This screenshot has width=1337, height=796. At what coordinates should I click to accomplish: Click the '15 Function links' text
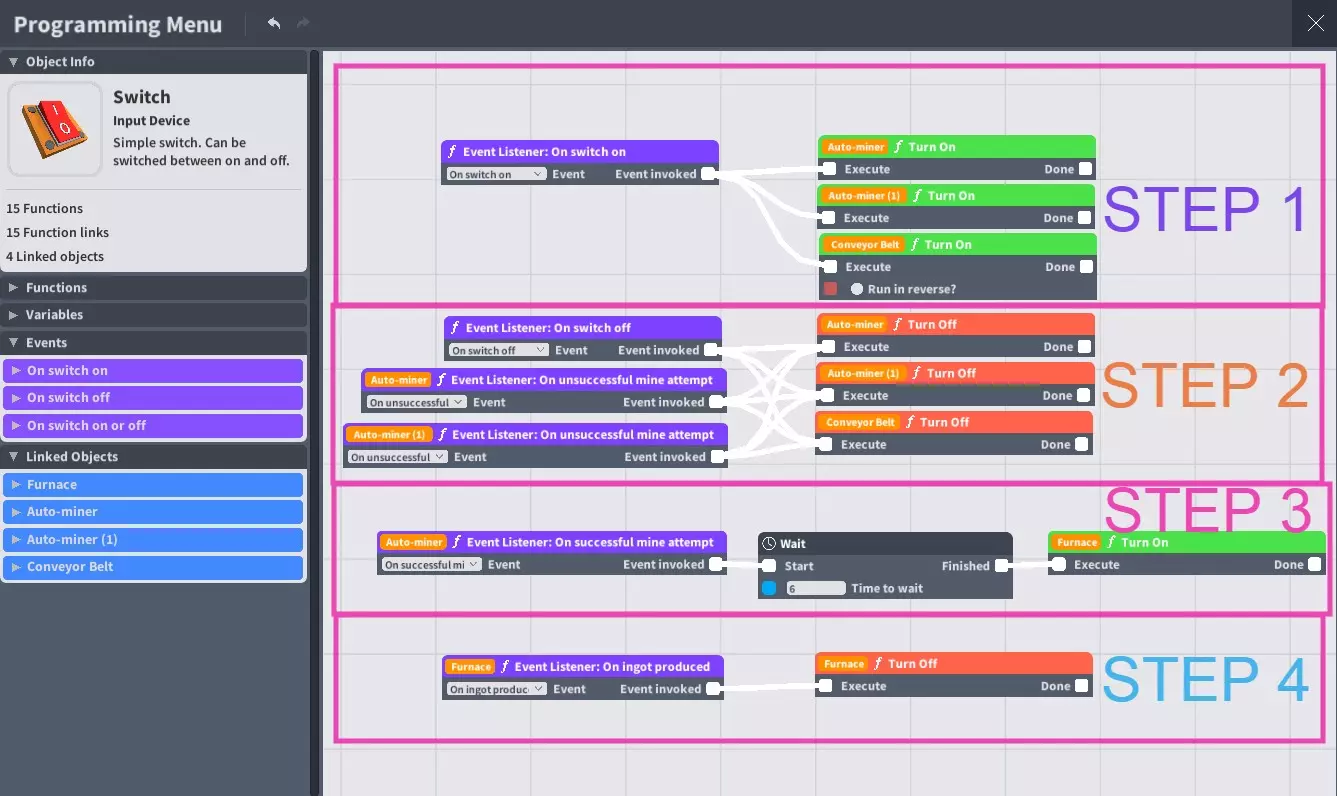click(58, 233)
